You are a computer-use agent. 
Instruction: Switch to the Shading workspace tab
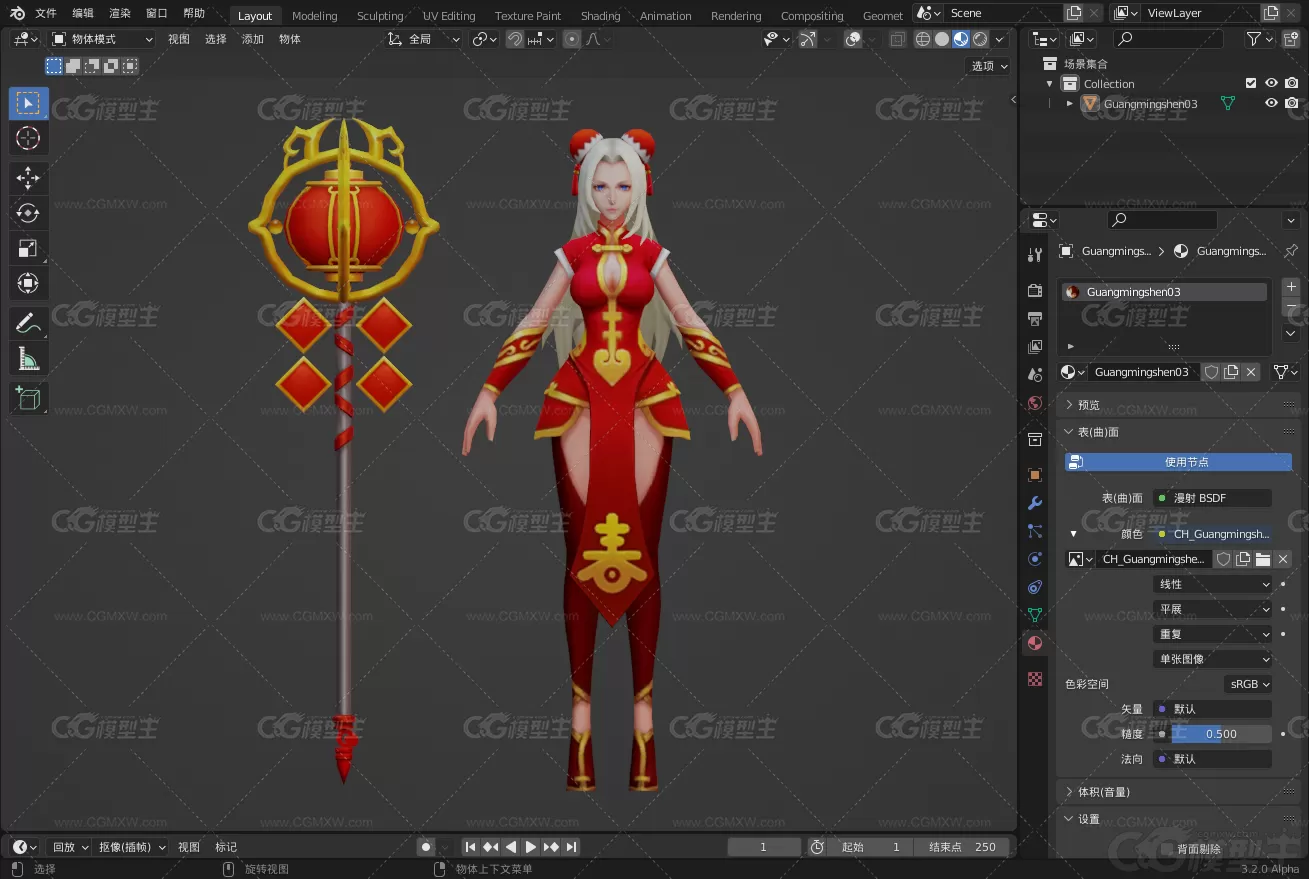click(600, 15)
